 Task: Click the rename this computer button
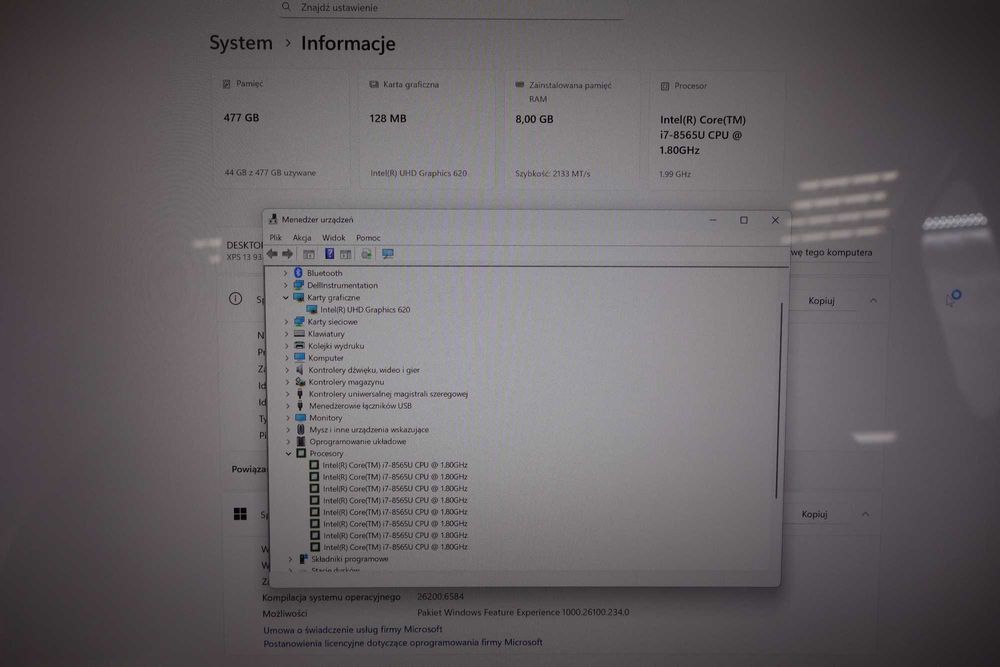tap(831, 253)
